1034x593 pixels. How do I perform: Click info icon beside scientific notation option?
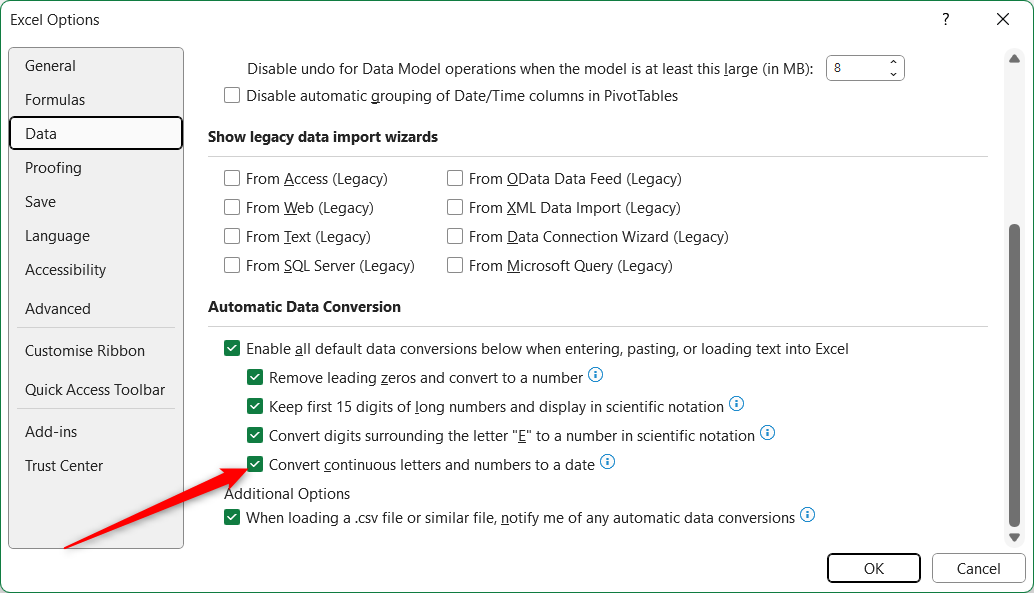[x=768, y=433]
